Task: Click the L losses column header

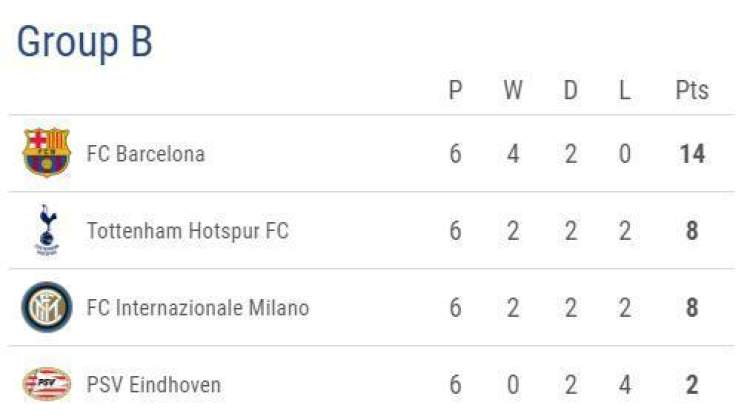Action: click(625, 91)
